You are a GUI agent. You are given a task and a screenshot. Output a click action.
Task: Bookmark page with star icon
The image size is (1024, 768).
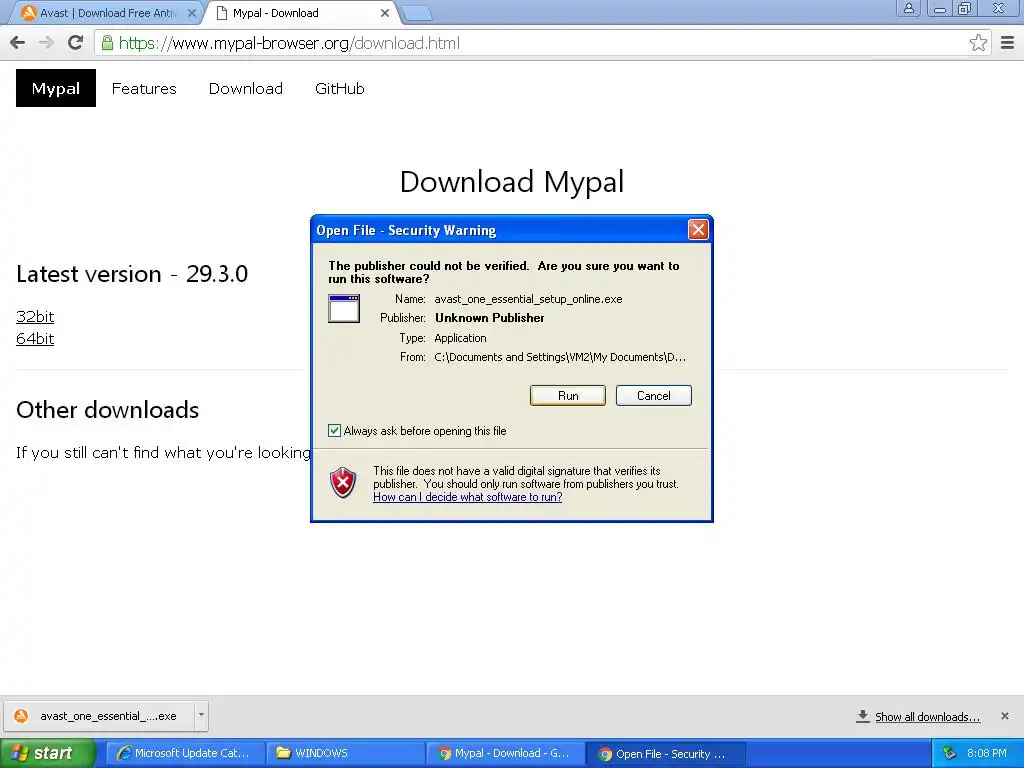978,43
